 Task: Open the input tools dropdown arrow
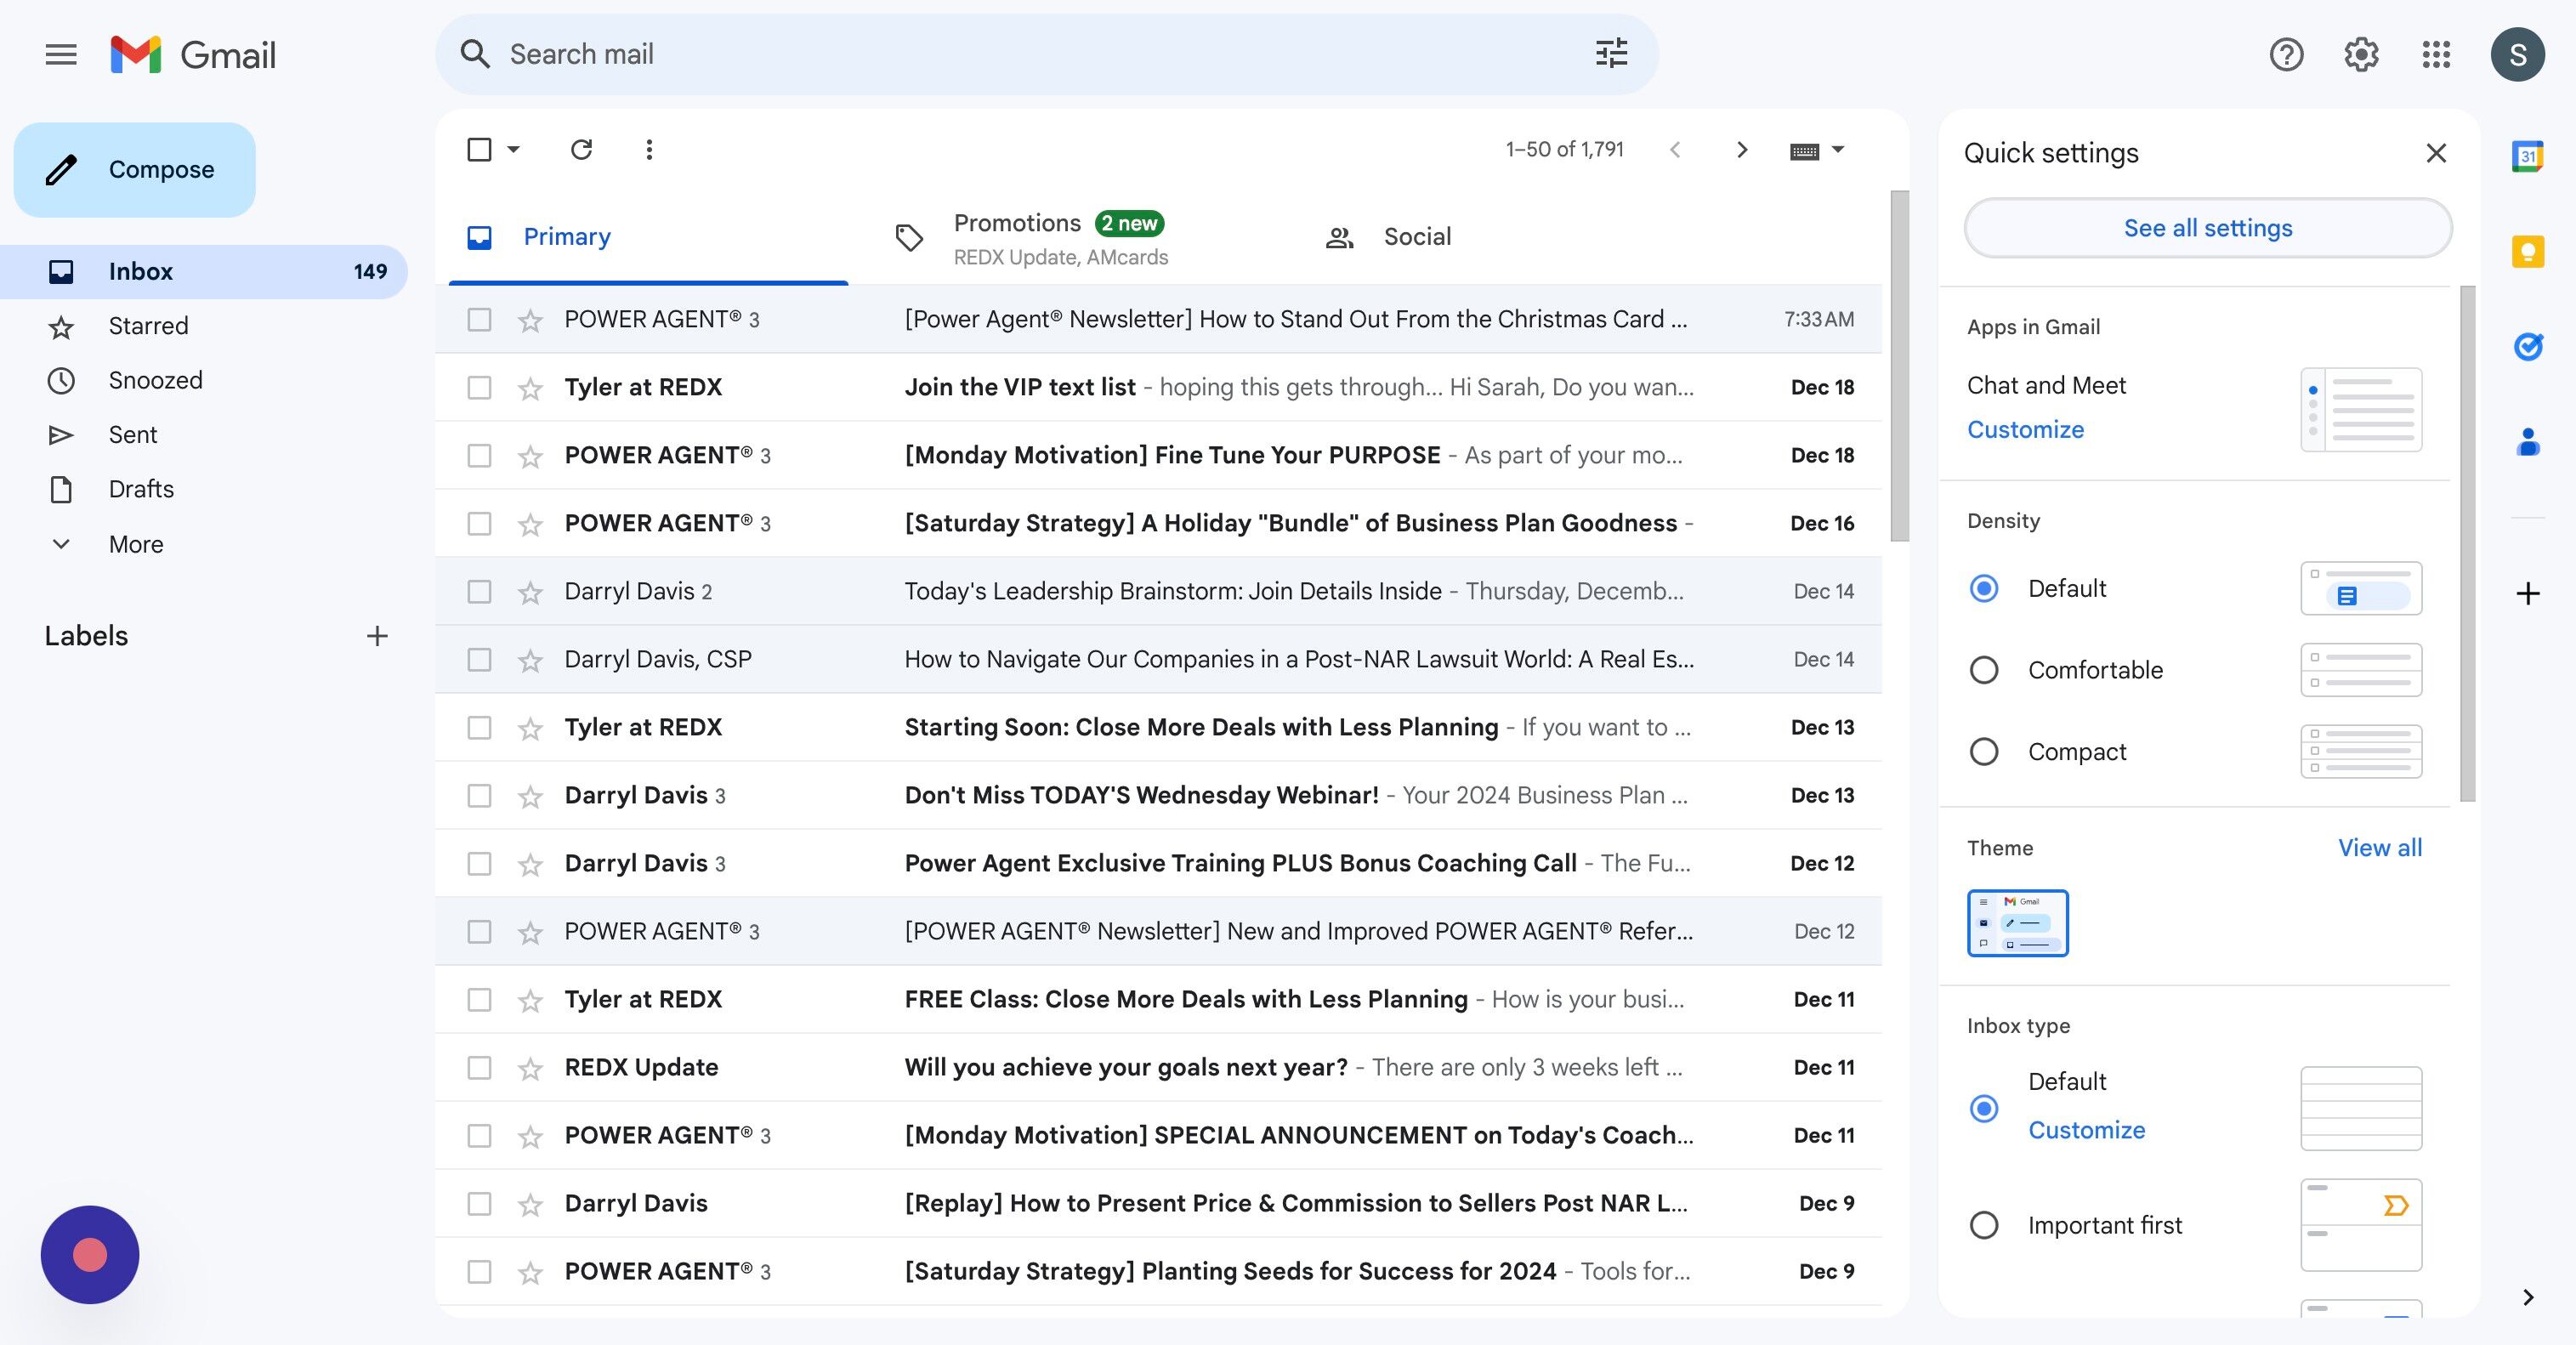(x=1838, y=150)
